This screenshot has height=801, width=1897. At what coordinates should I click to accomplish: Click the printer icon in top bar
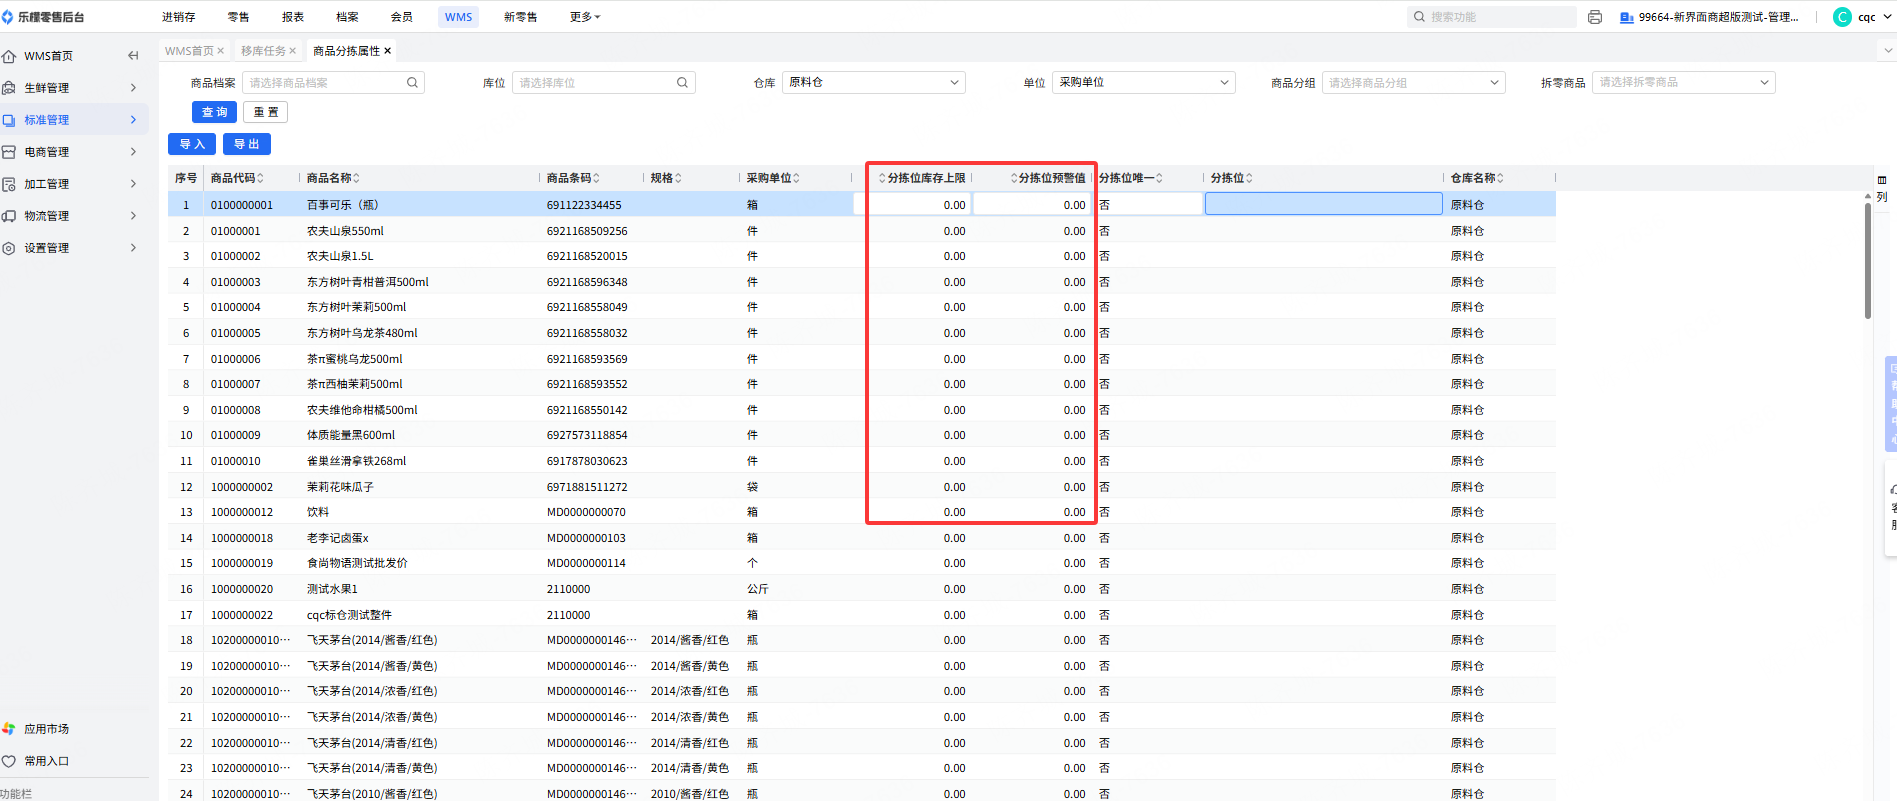click(x=1595, y=17)
